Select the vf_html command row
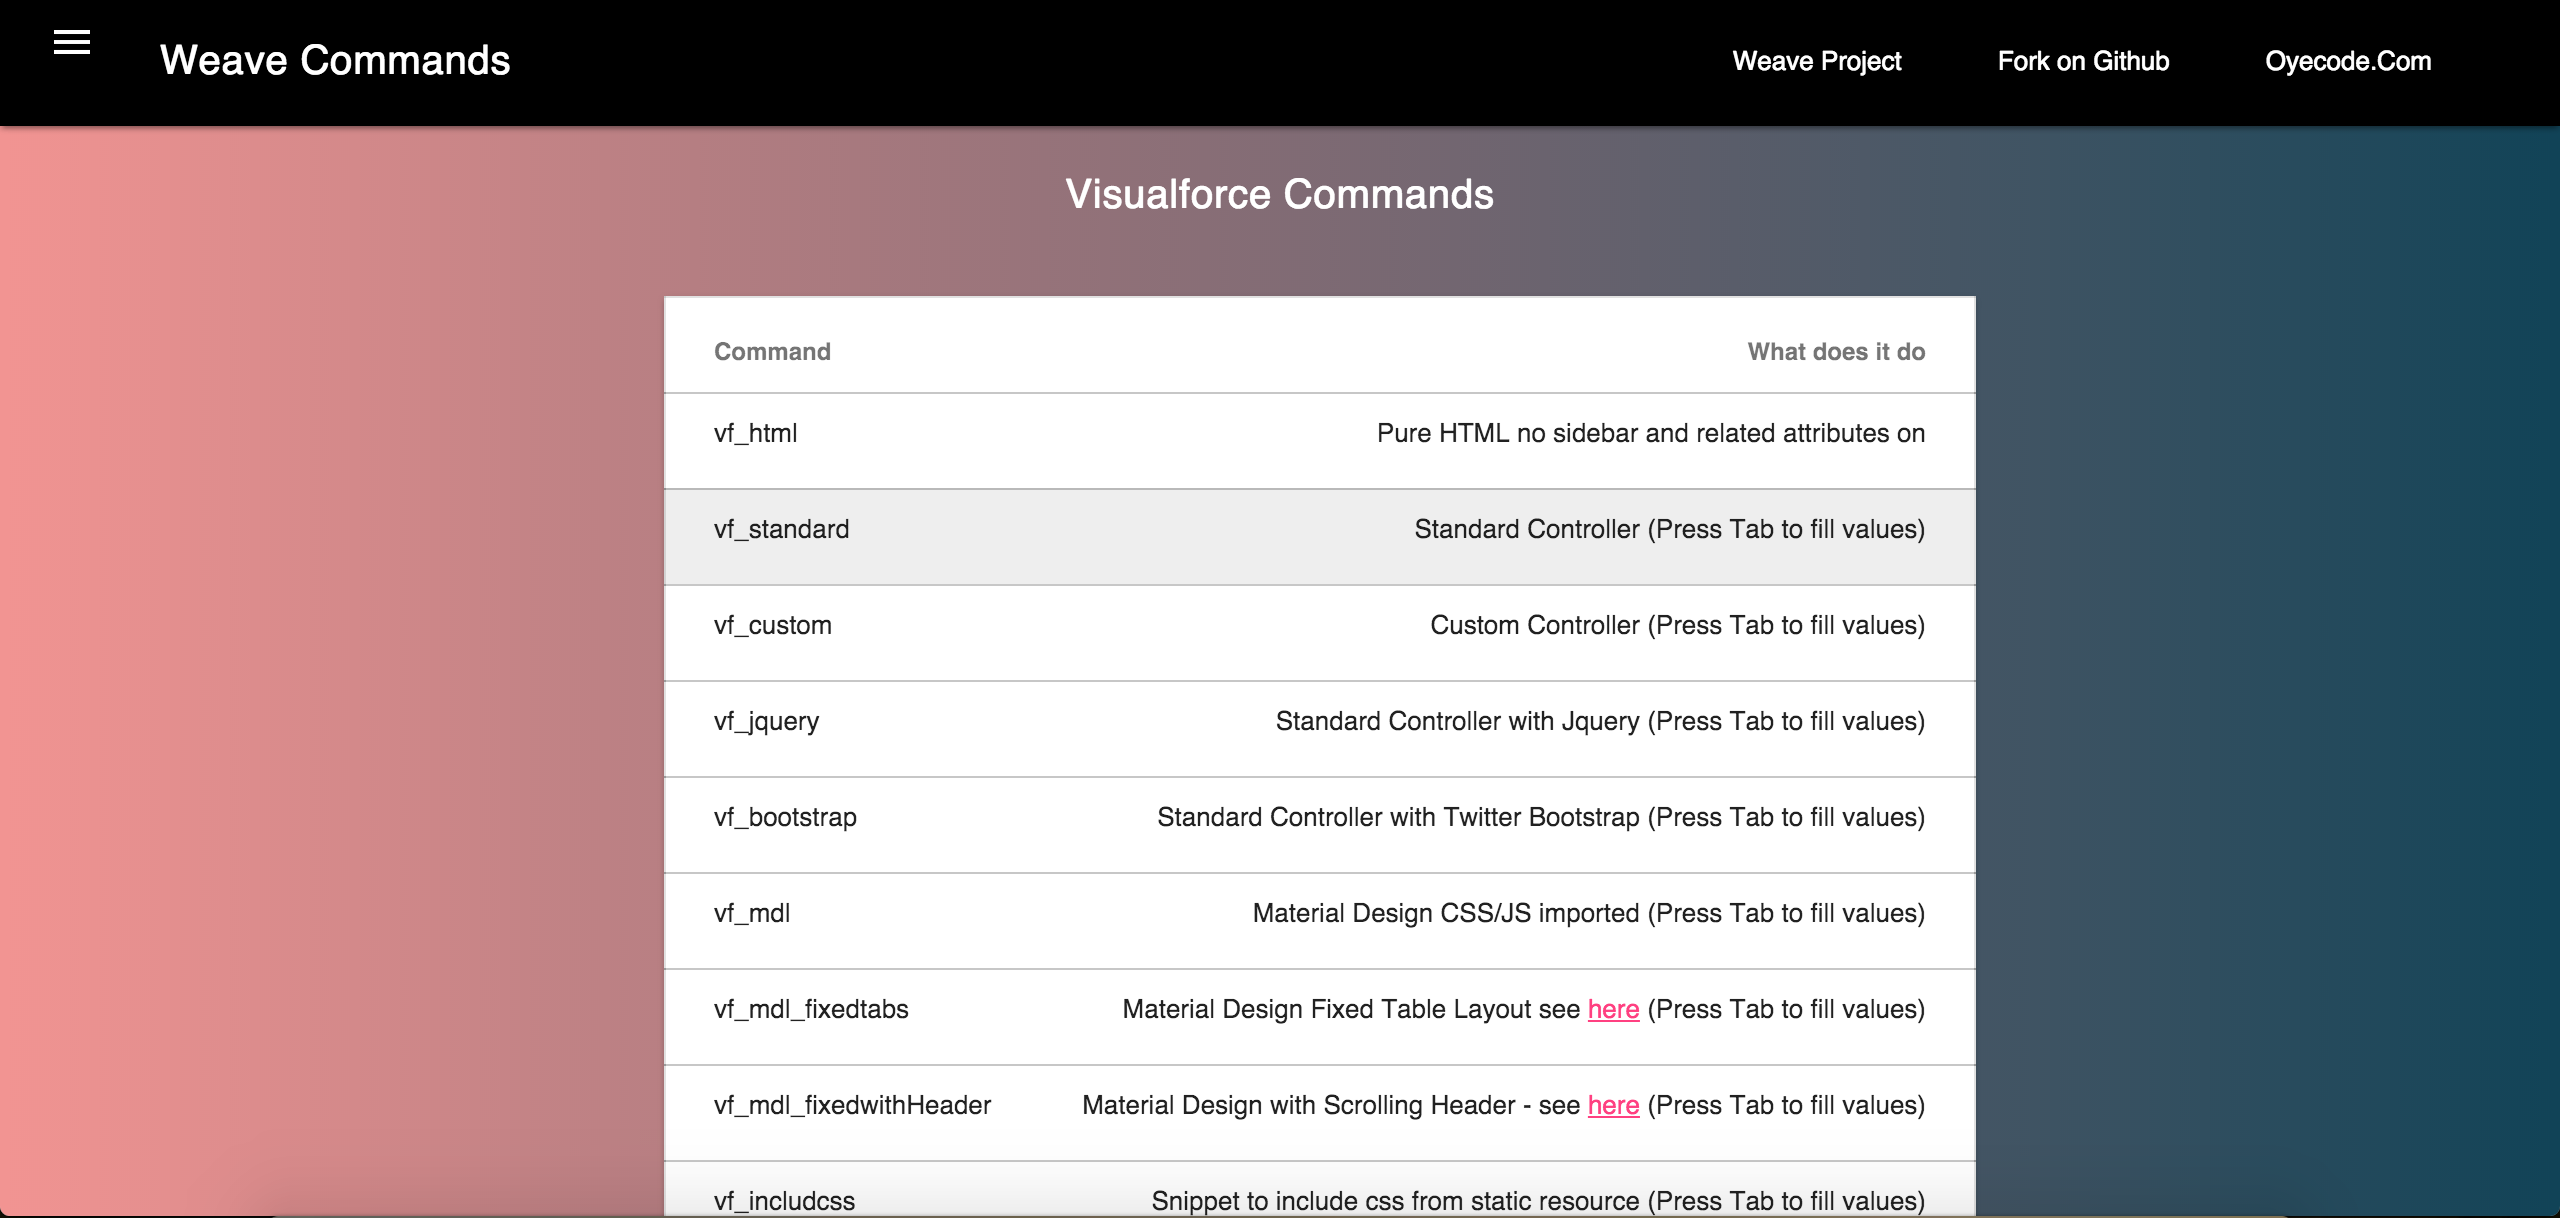The width and height of the screenshot is (2560, 1218). [1318, 440]
